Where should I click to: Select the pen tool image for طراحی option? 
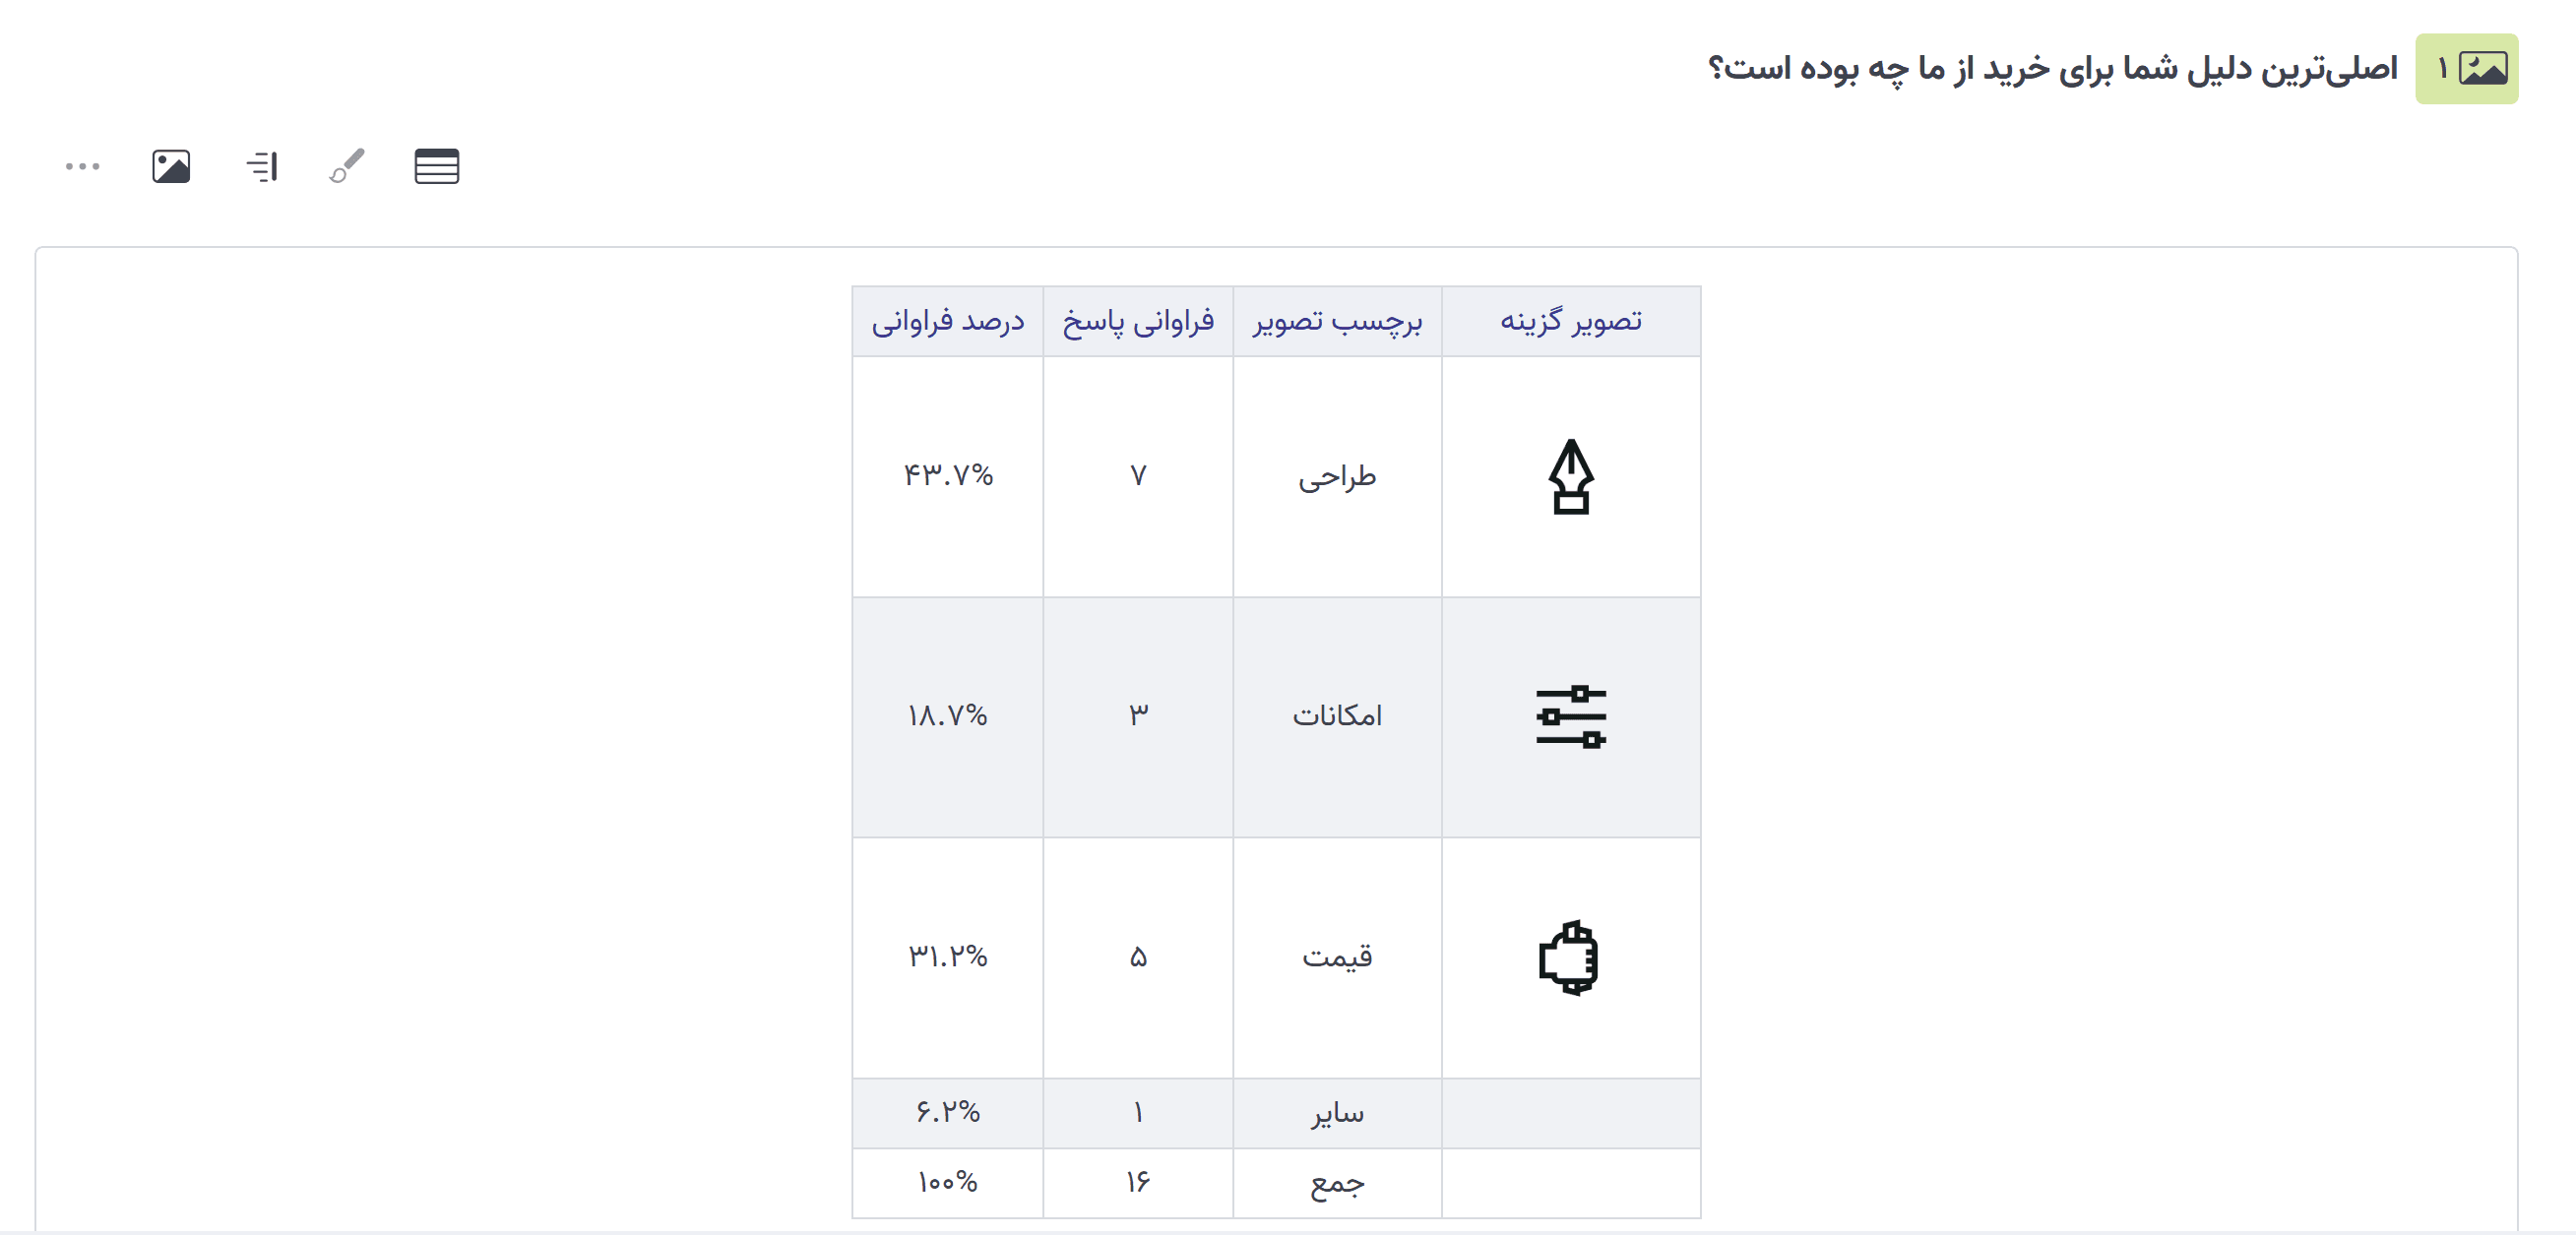[x=1570, y=476]
